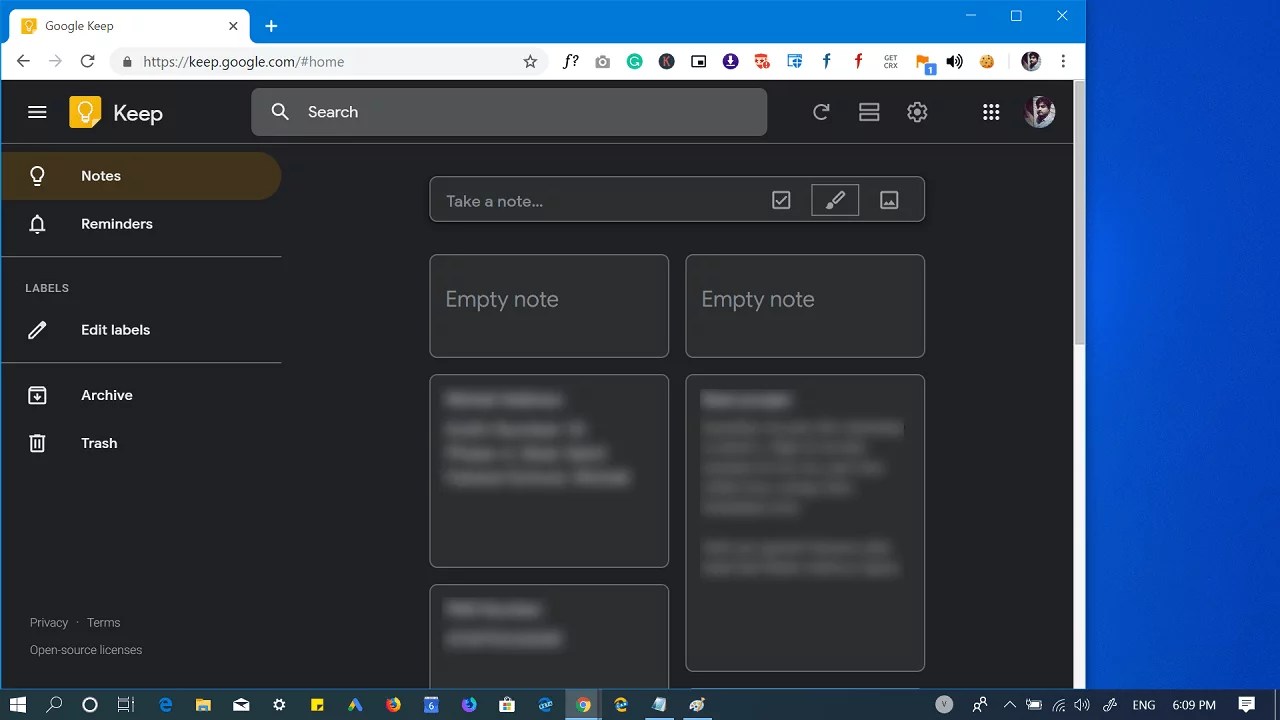This screenshot has width=1280, height=720.
Task: Click the Get CRX extension
Action: 890,61
